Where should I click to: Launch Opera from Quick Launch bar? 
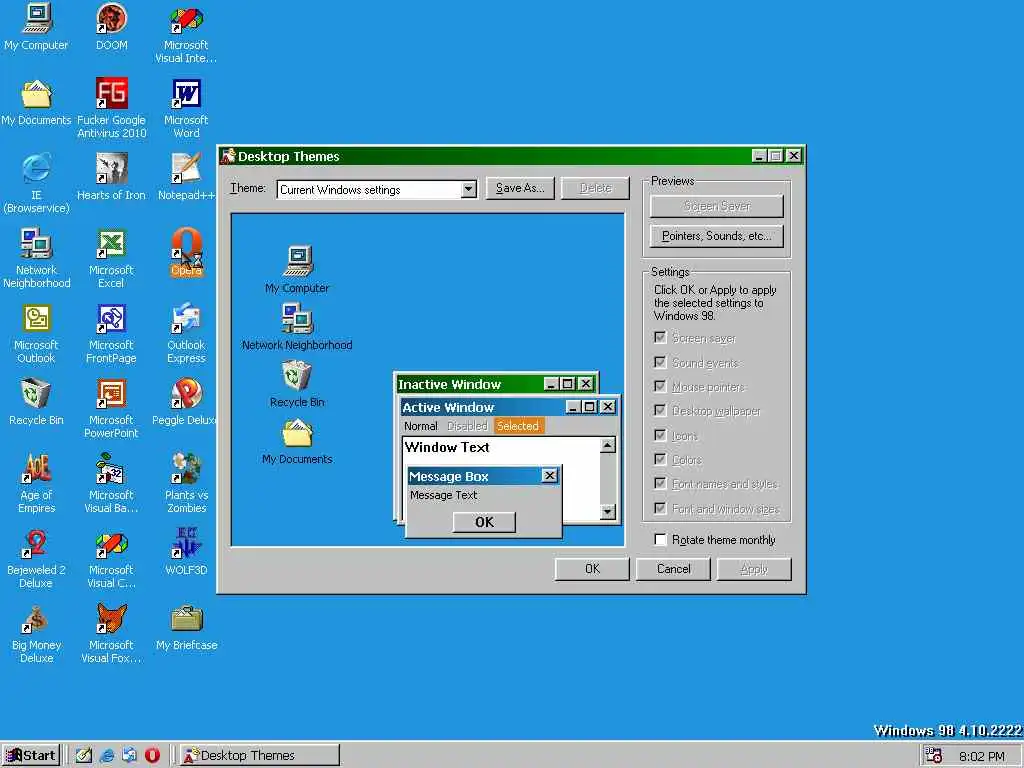152,756
